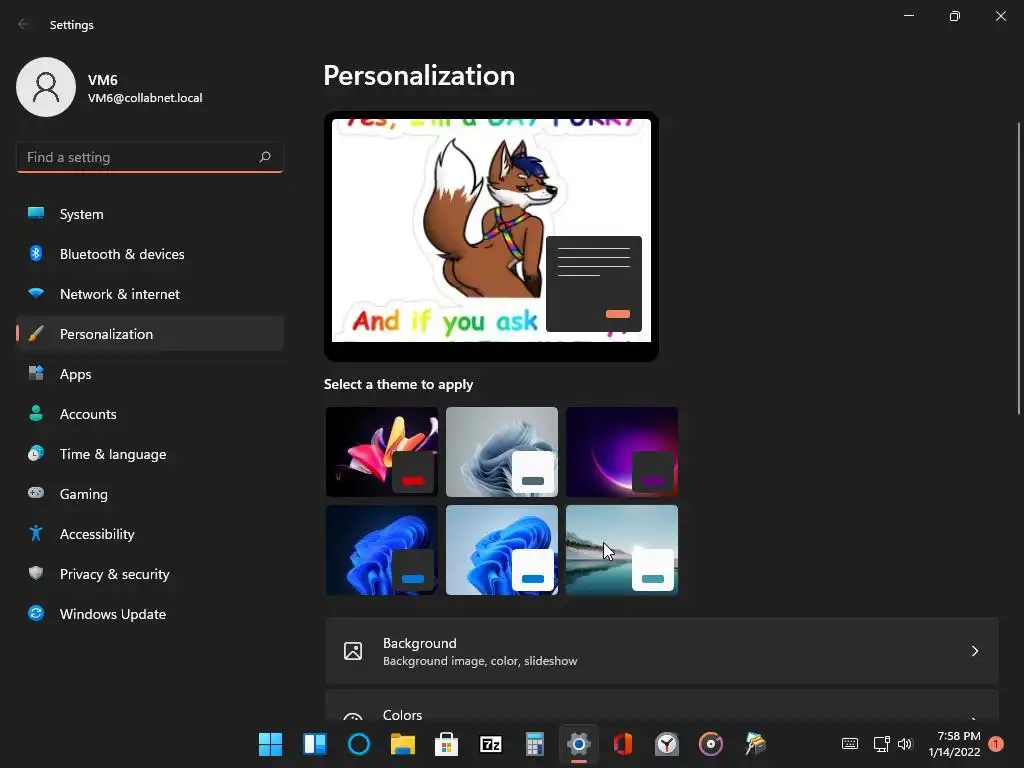Viewport: 1024px width, 768px height.
Task: Open Office from the taskbar
Action: [623, 744]
